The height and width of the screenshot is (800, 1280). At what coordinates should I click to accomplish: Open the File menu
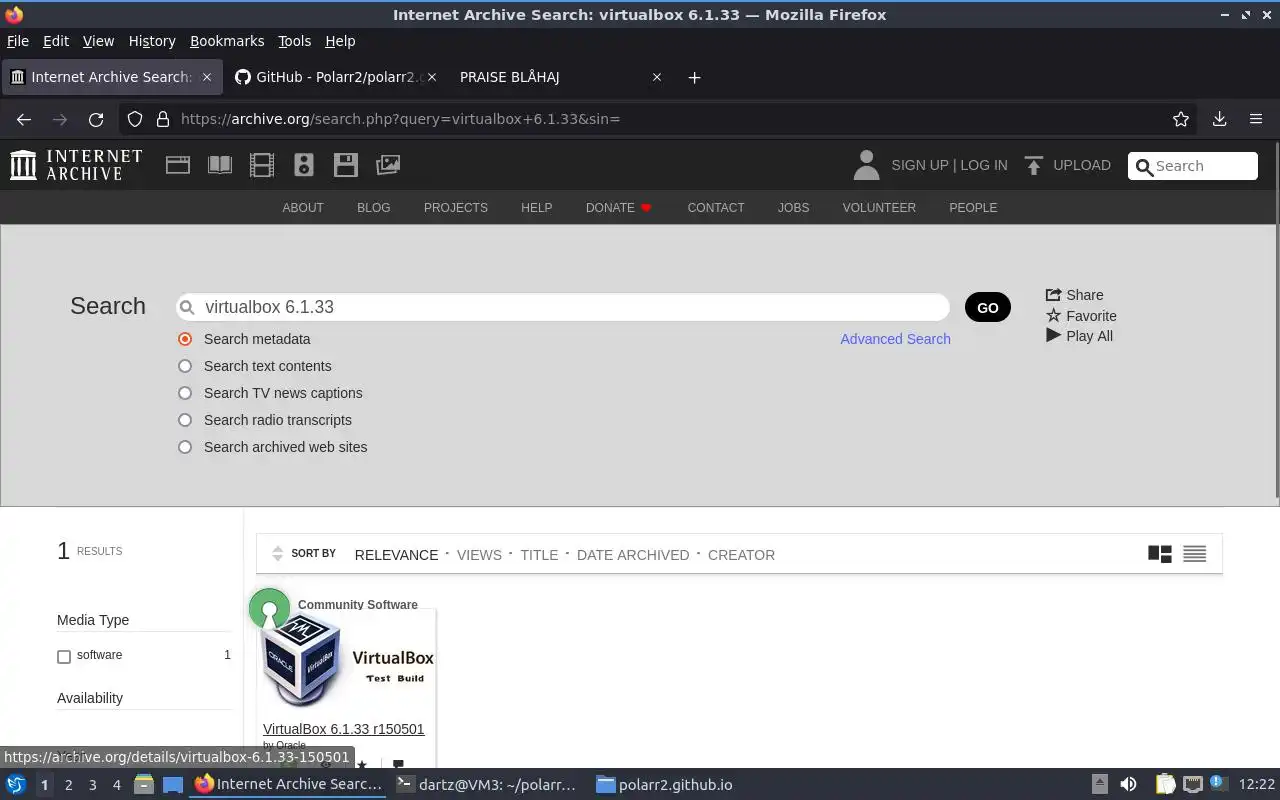click(x=18, y=41)
